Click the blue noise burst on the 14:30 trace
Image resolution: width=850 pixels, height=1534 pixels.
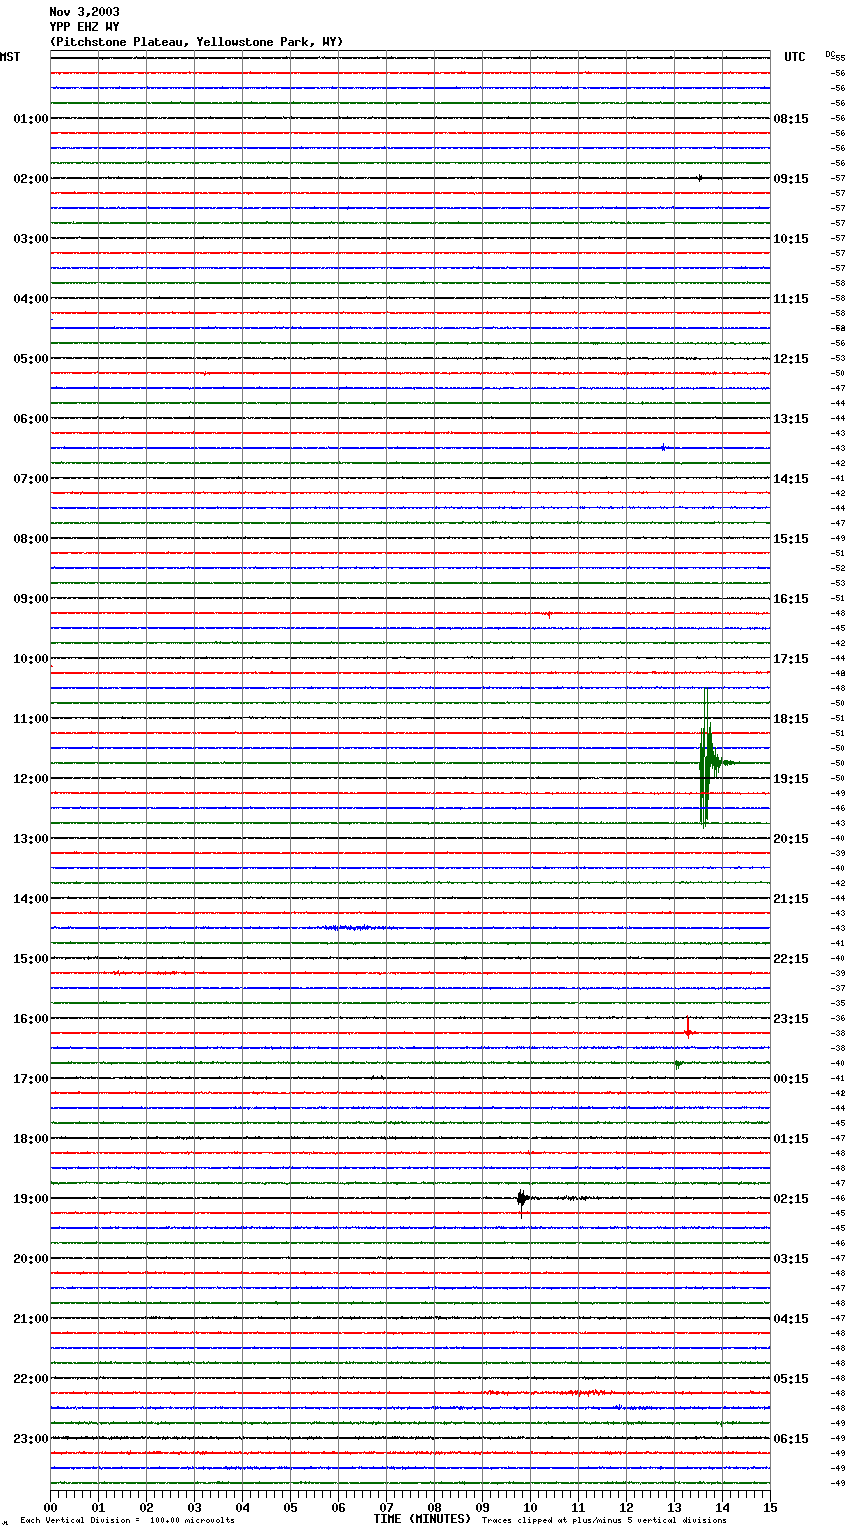click(352, 928)
